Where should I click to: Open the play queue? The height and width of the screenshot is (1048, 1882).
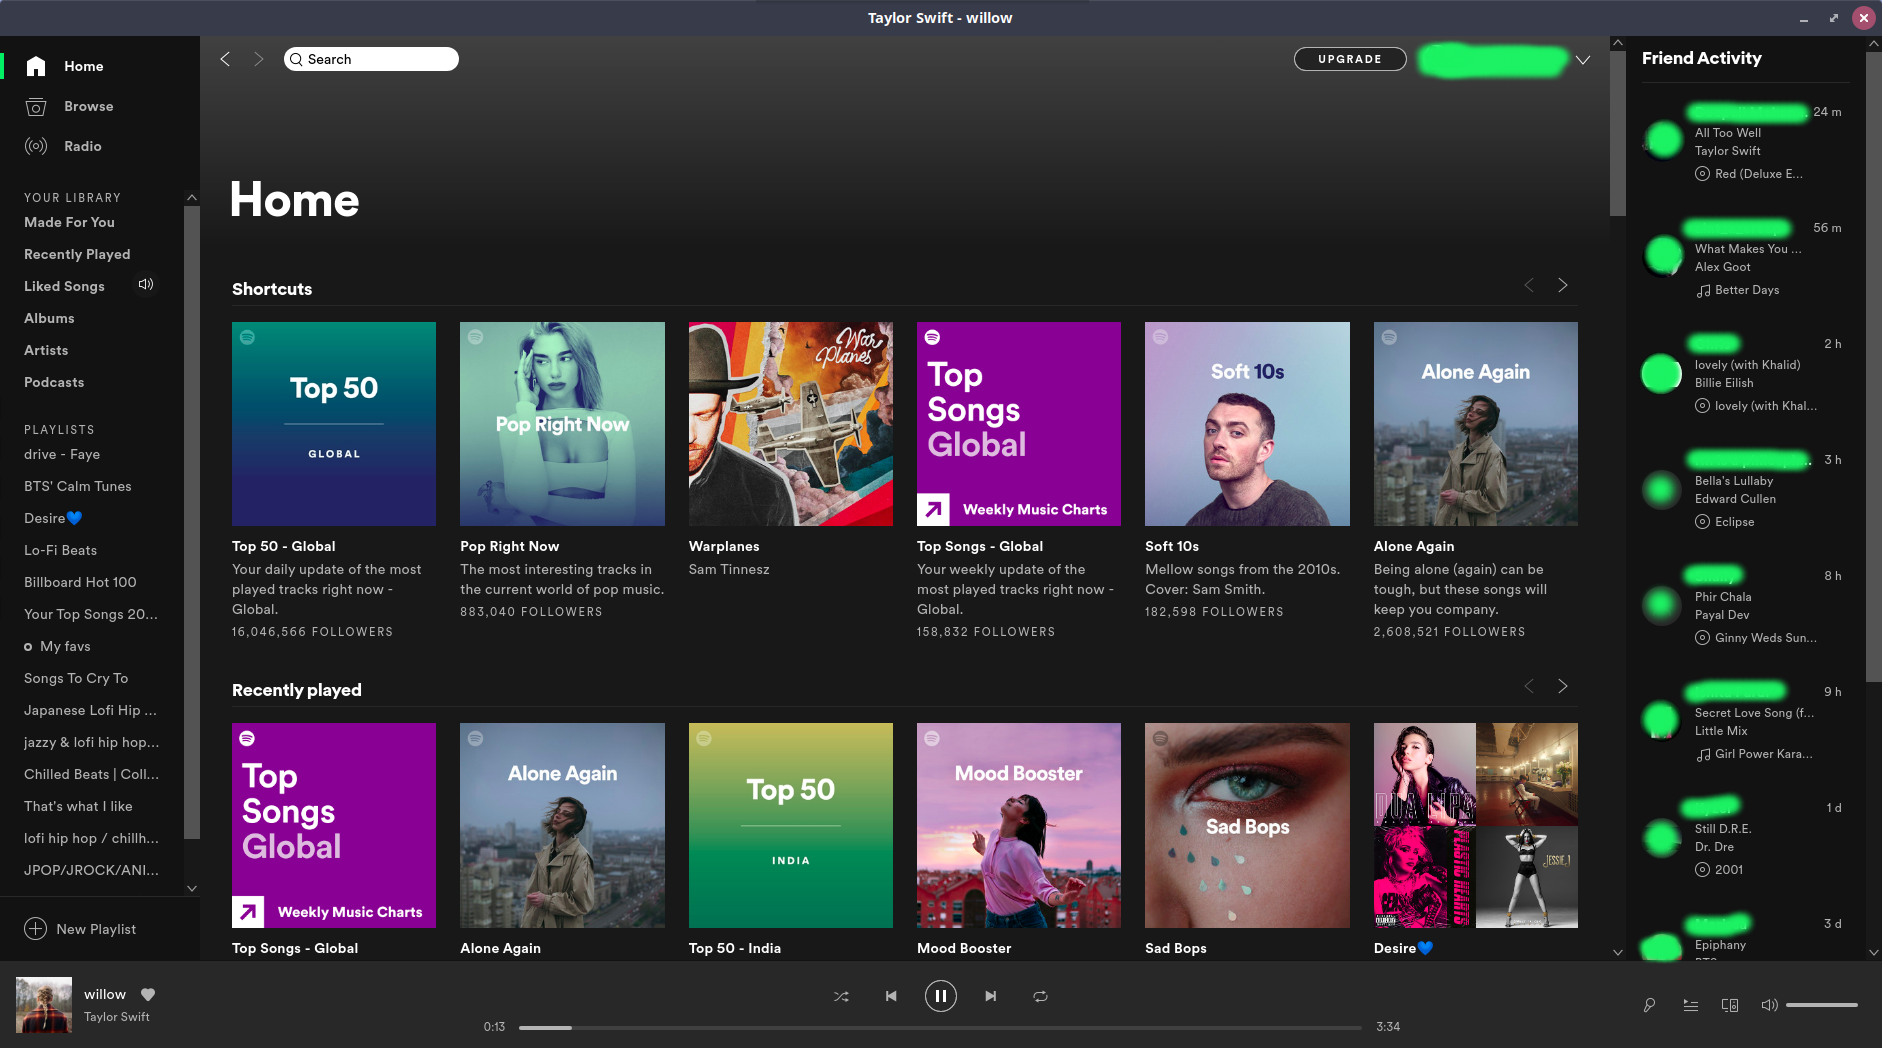pos(1690,1005)
